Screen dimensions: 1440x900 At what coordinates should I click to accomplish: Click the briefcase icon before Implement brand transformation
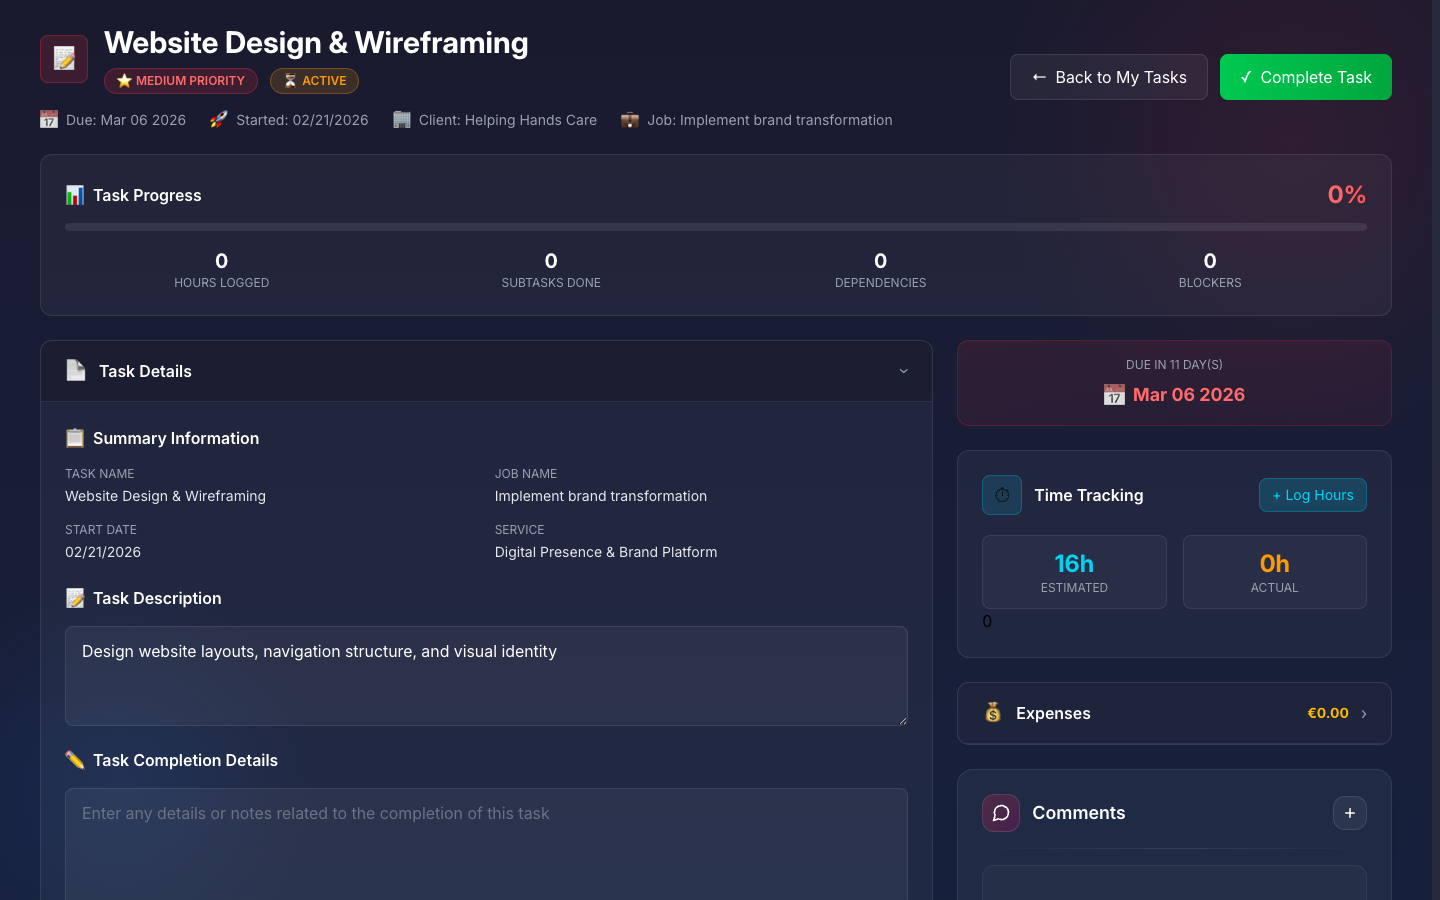pyautogui.click(x=630, y=120)
